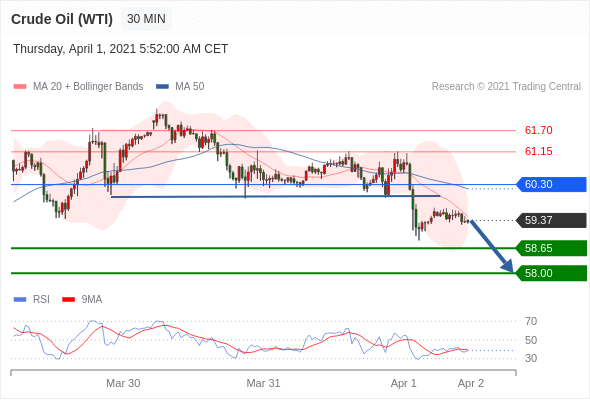Image resolution: width=590 pixels, height=400 pixels.
Task: Click the MA 20 + Bollinger Bands legend label
Action: pyautogui.click(x=88, y=87)
